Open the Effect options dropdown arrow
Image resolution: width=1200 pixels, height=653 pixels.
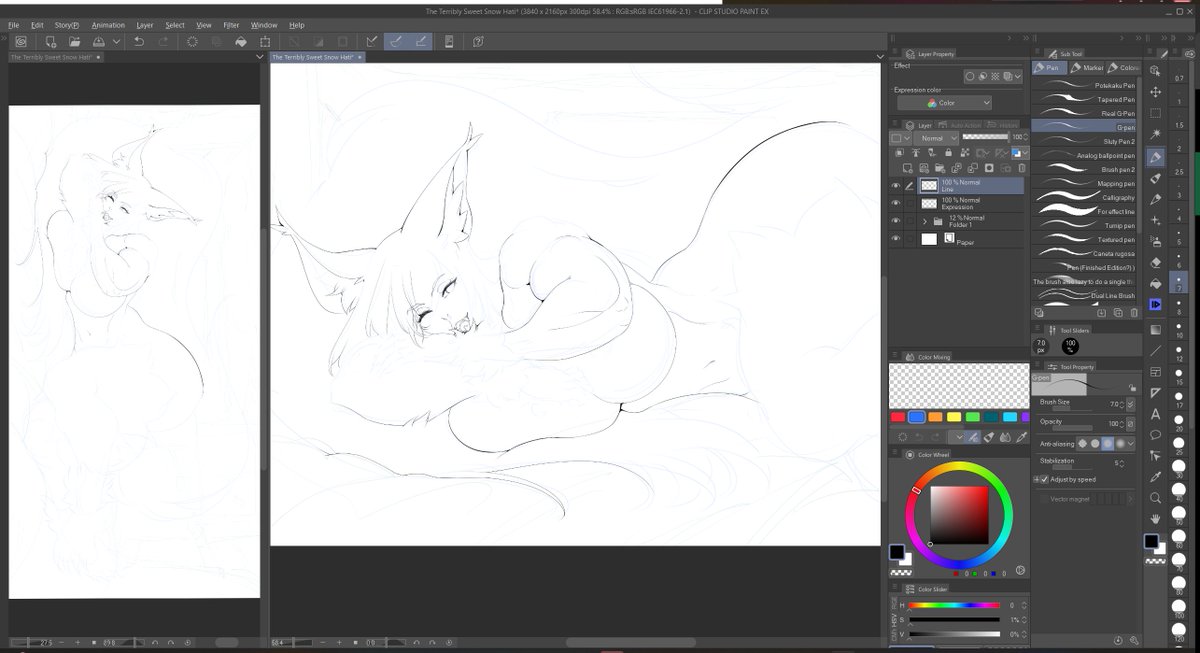[1018, 76]
